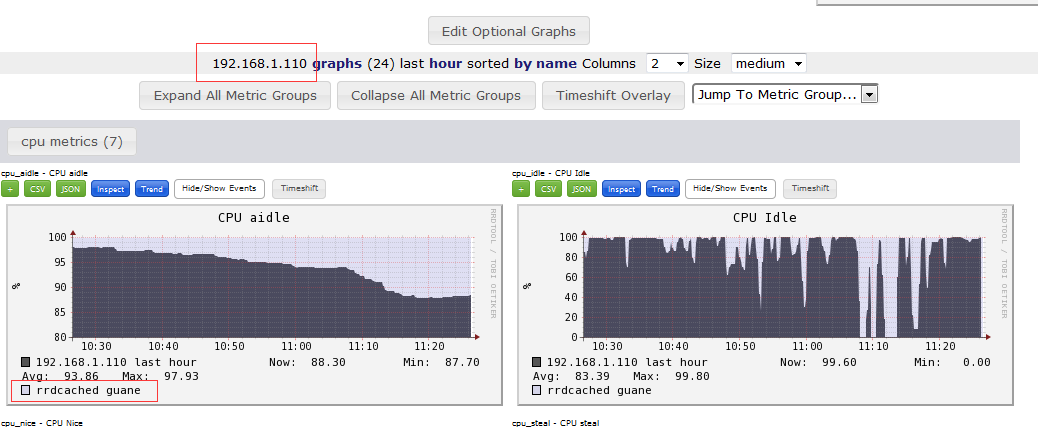Open the Columns dropdown
Viewport: 1038px width, 427px height.
point(667,63)
